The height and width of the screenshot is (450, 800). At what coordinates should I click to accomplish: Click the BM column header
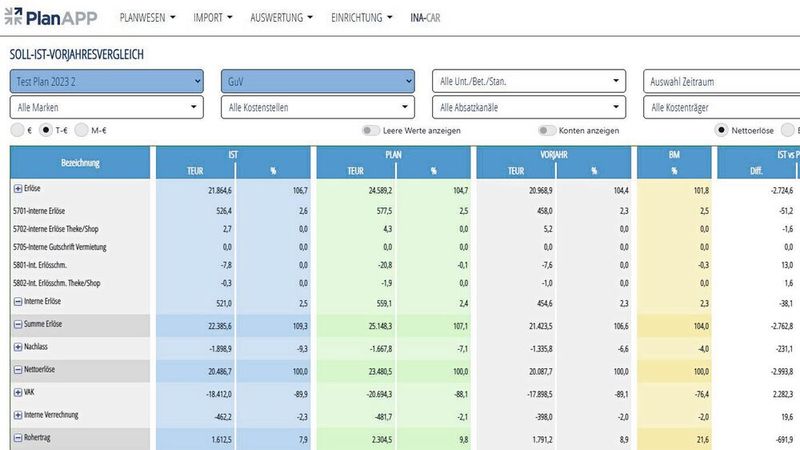click(674, 154)
